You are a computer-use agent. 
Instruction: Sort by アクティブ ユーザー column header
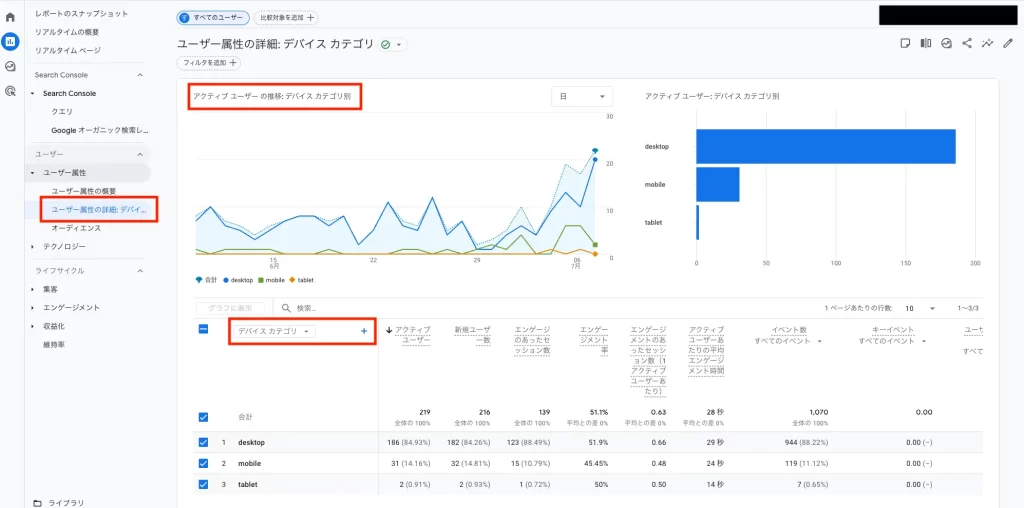pos(412,335)
